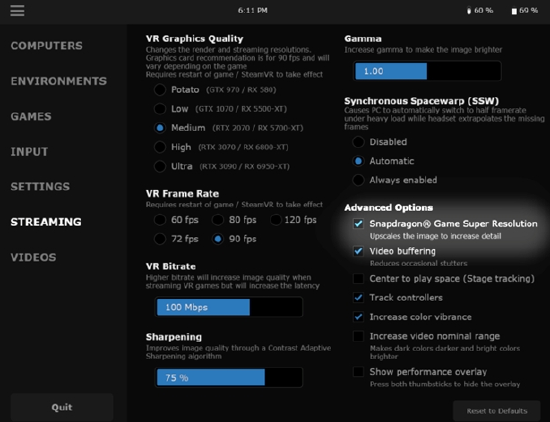The image size is (550, 422).
Task: Switch to the ENVIRONMENTS section
Action: click(59, 81)
